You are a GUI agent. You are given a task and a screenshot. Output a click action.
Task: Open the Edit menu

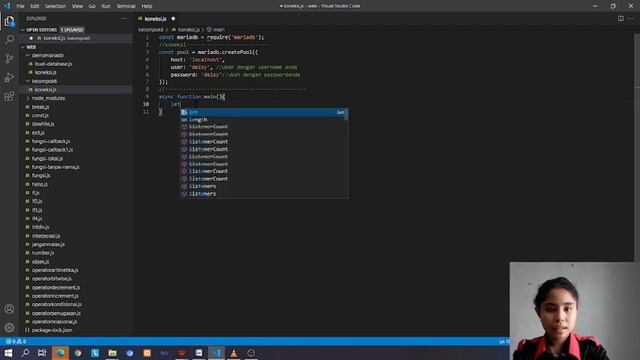point(35,6)
